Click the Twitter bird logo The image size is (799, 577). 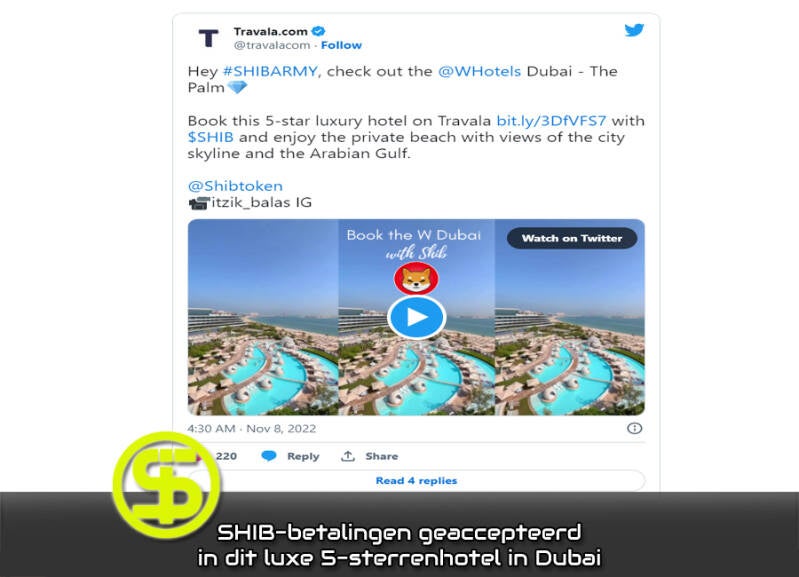pos(634,30)
